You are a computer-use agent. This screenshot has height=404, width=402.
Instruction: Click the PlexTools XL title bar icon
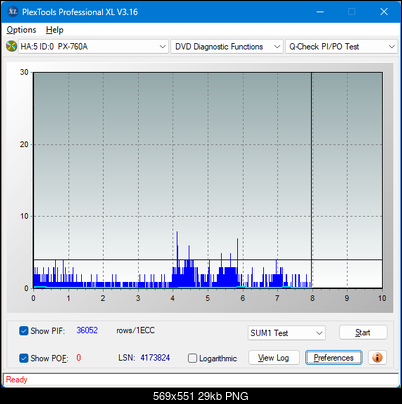(x=12, y=12)
